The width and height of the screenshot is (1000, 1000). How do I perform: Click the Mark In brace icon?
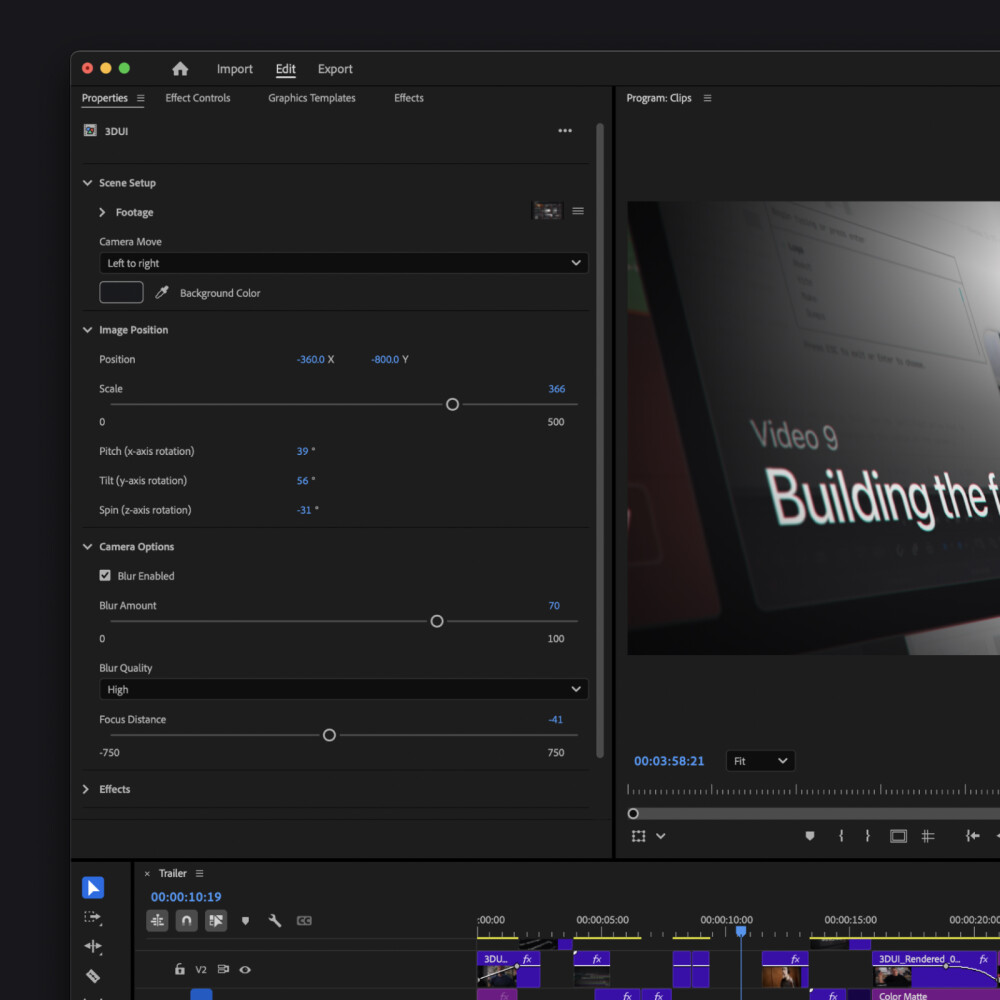(841, 835)
